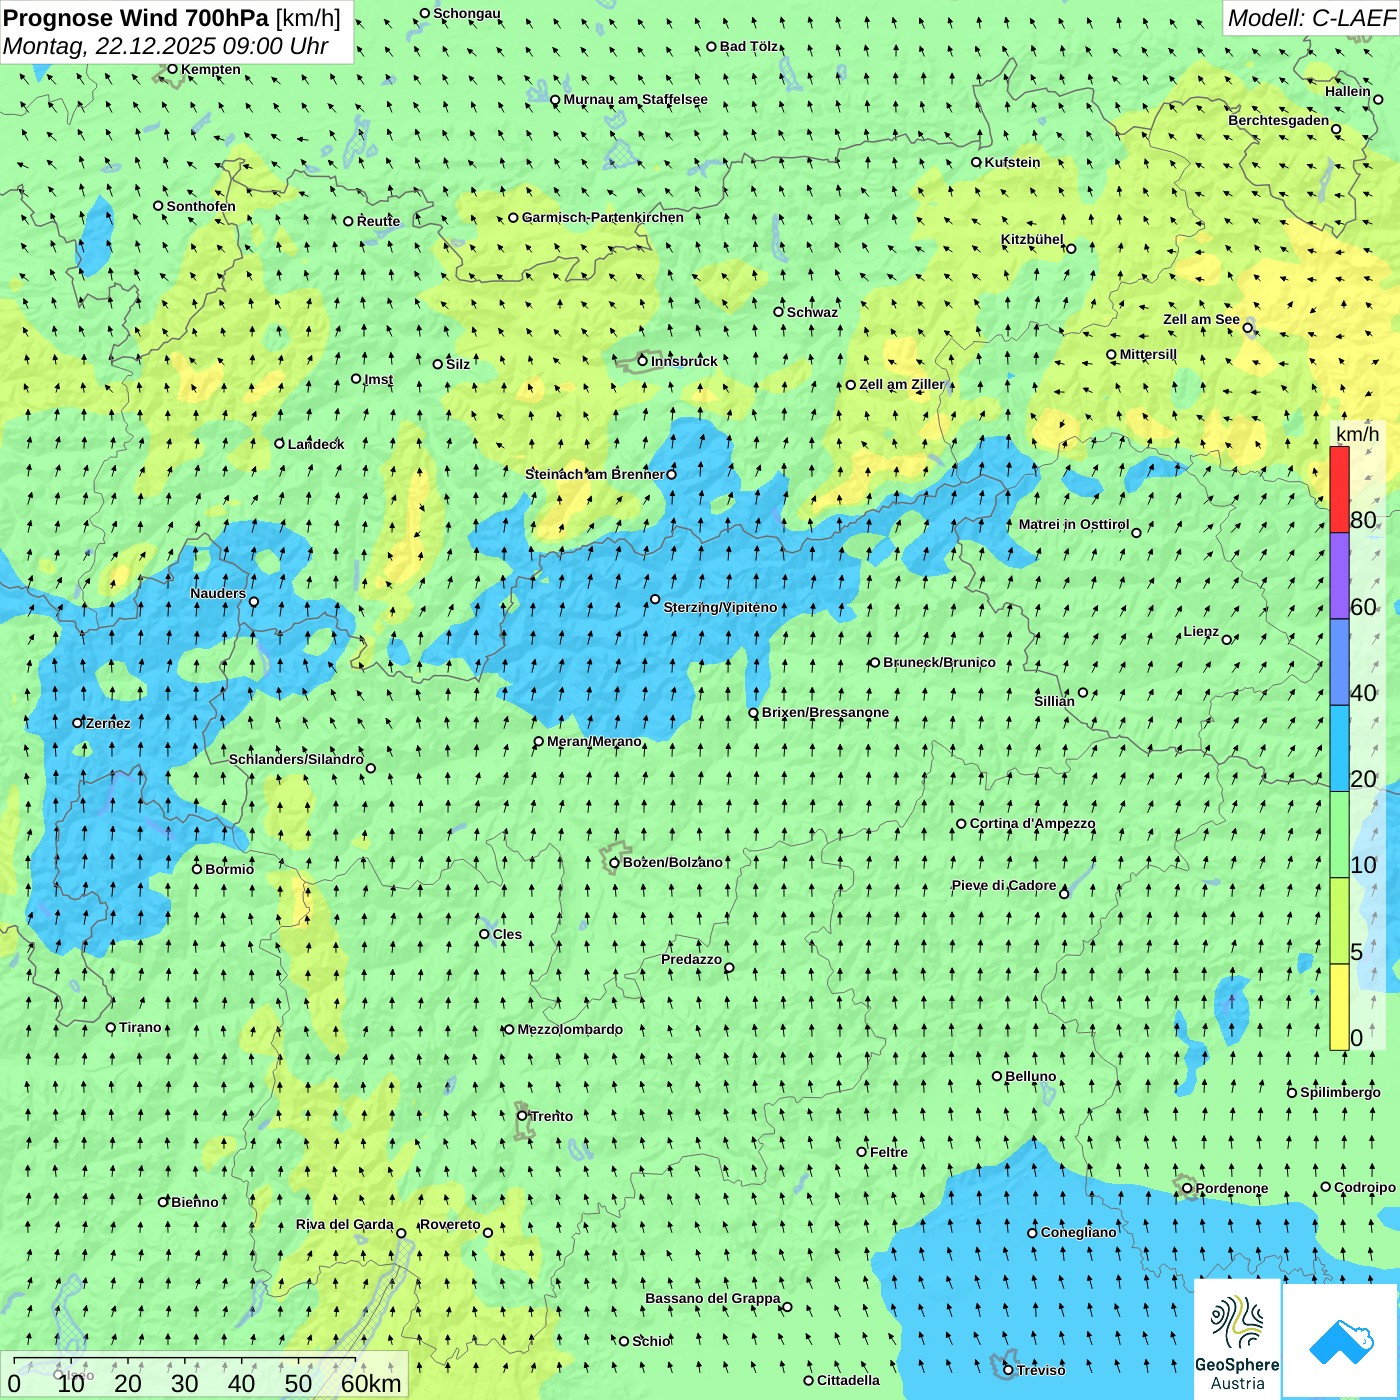Viewport: 1400px width, 1400px height.
Task: Click the Murnau am Staffelsee label
Action: point(635,99)
